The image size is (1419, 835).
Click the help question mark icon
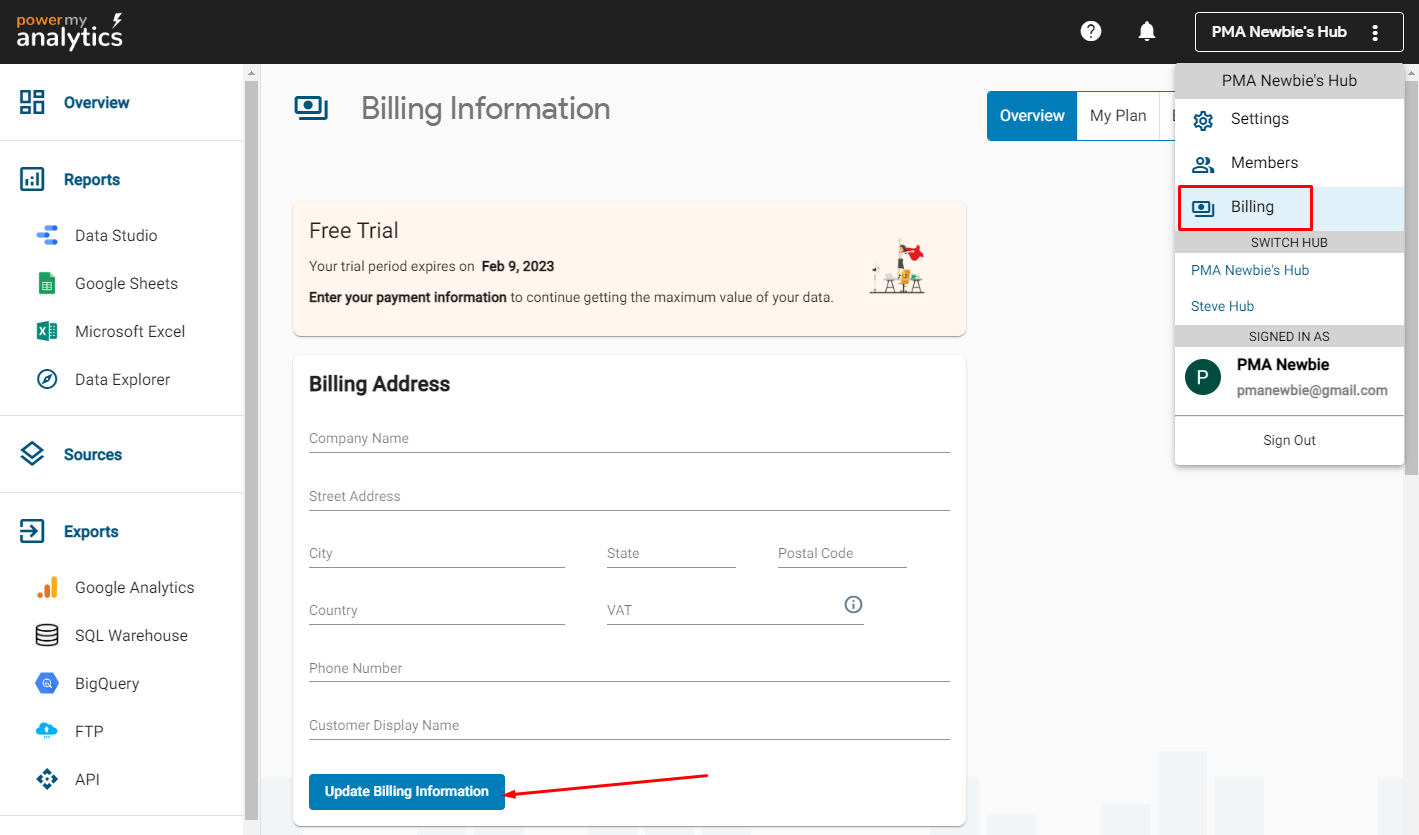point(1091,32)
